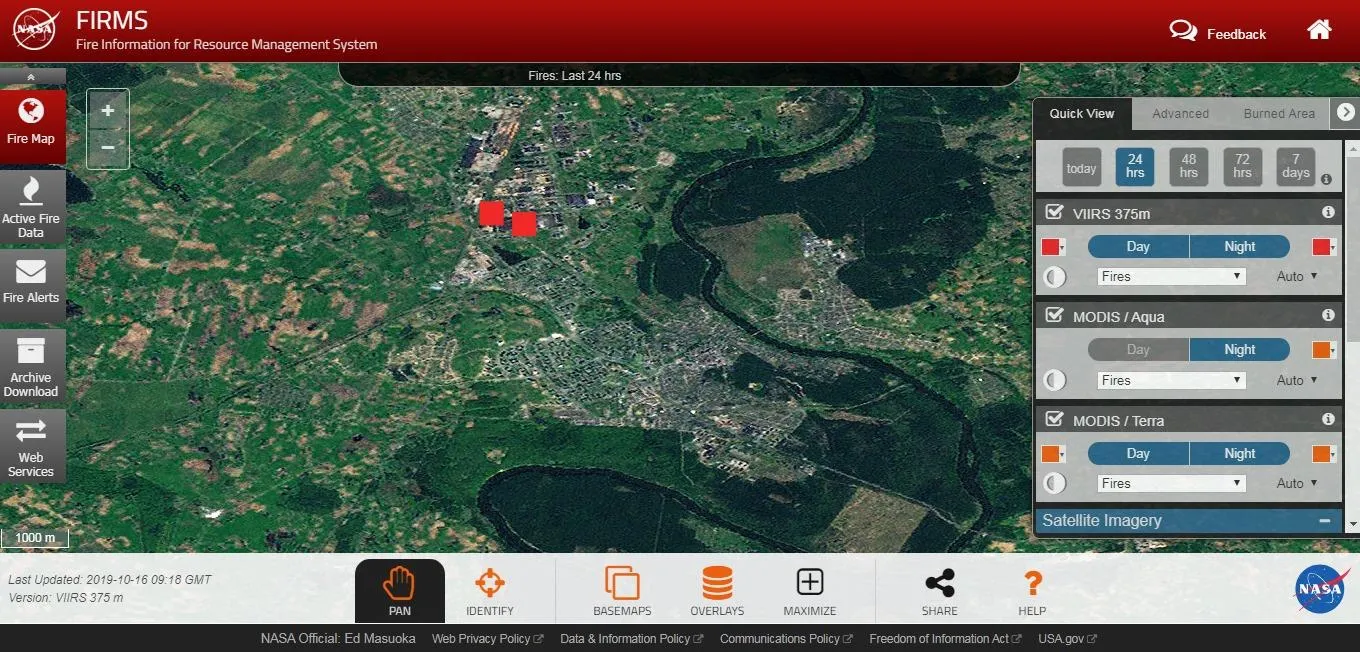This screenshot has width=1360, height=652.
Task: Click the VIIRS day red color swatch
Action: pos(1050,247)
